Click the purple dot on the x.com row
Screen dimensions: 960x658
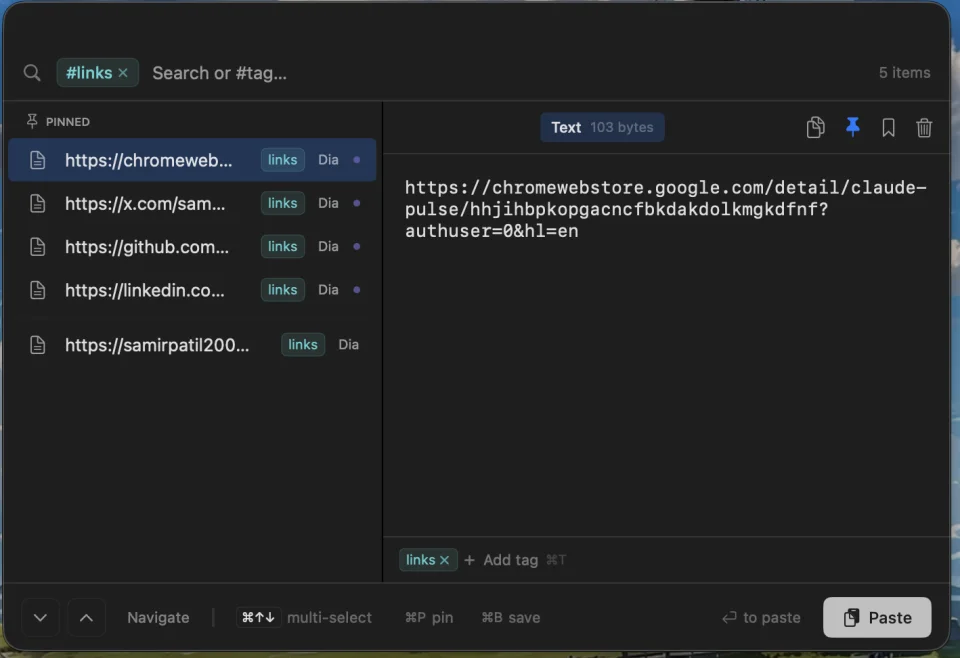click(357, 203)
